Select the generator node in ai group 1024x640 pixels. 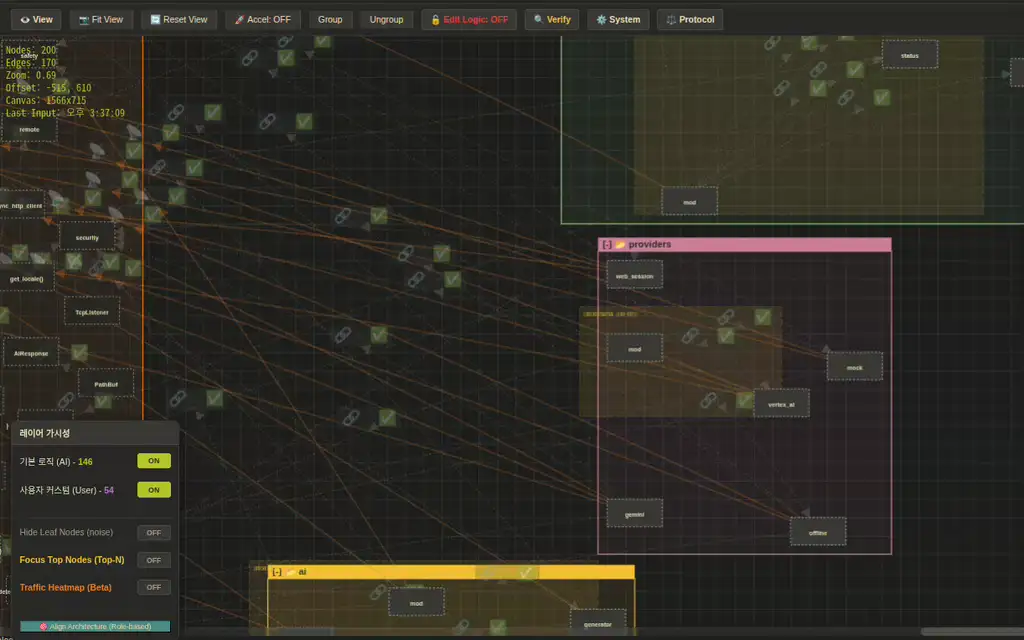click(x=598, y=623)
